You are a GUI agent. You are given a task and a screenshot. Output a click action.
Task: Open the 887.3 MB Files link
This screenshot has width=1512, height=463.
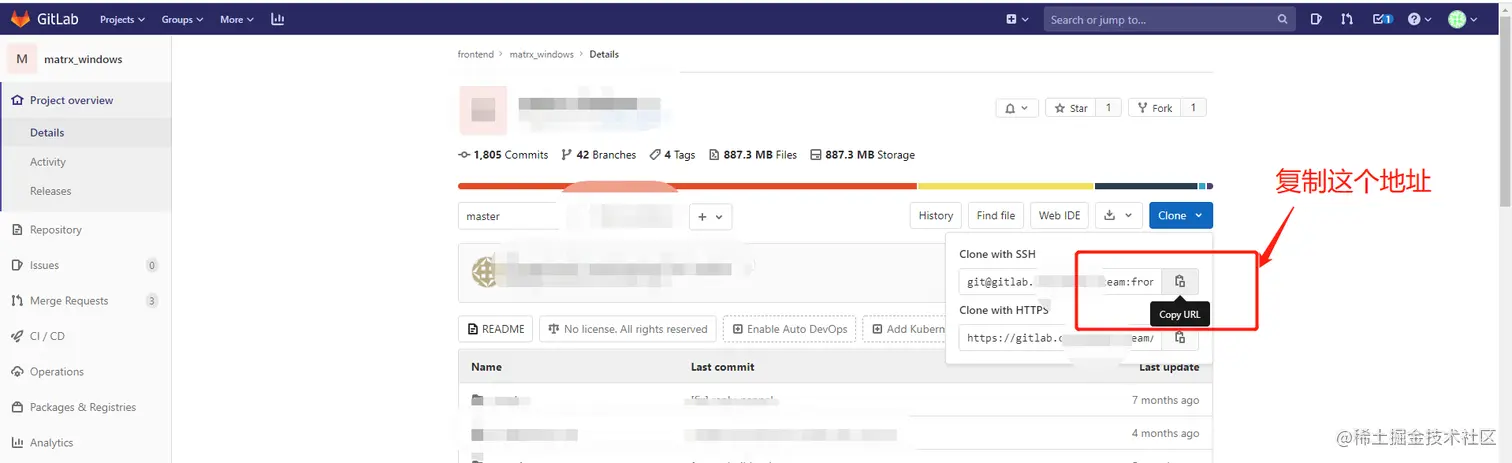pyautogui.click(x=753, y=155)
